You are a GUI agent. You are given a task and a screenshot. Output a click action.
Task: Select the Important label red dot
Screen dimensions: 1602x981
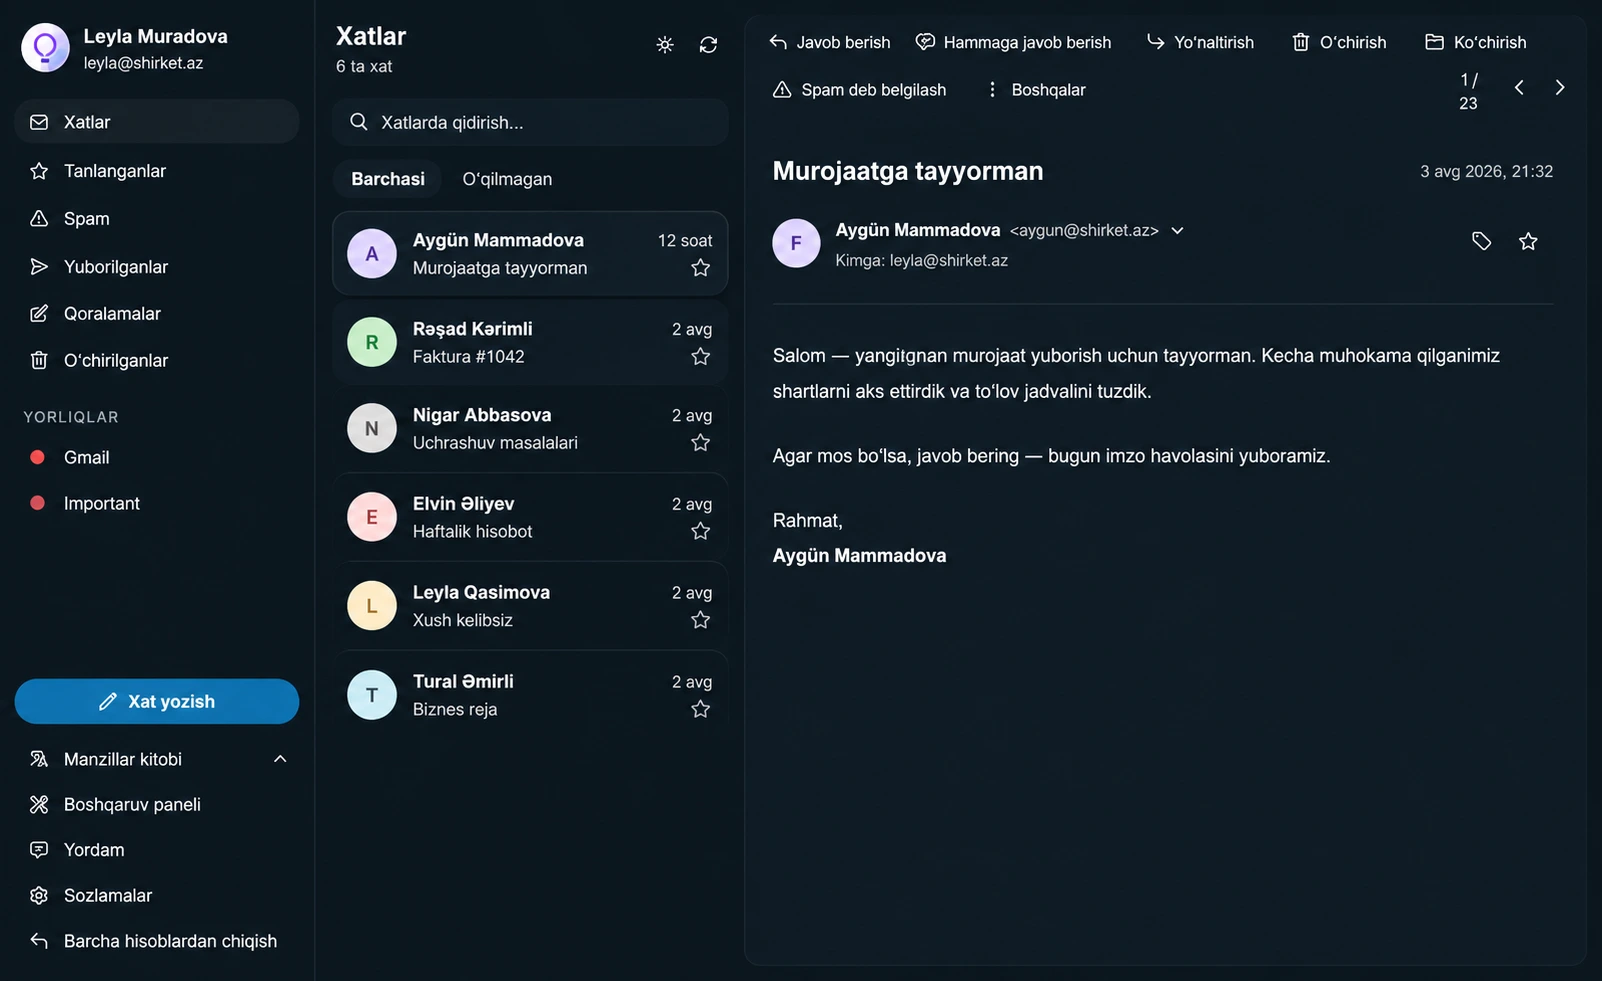click(x=38, y=503)
